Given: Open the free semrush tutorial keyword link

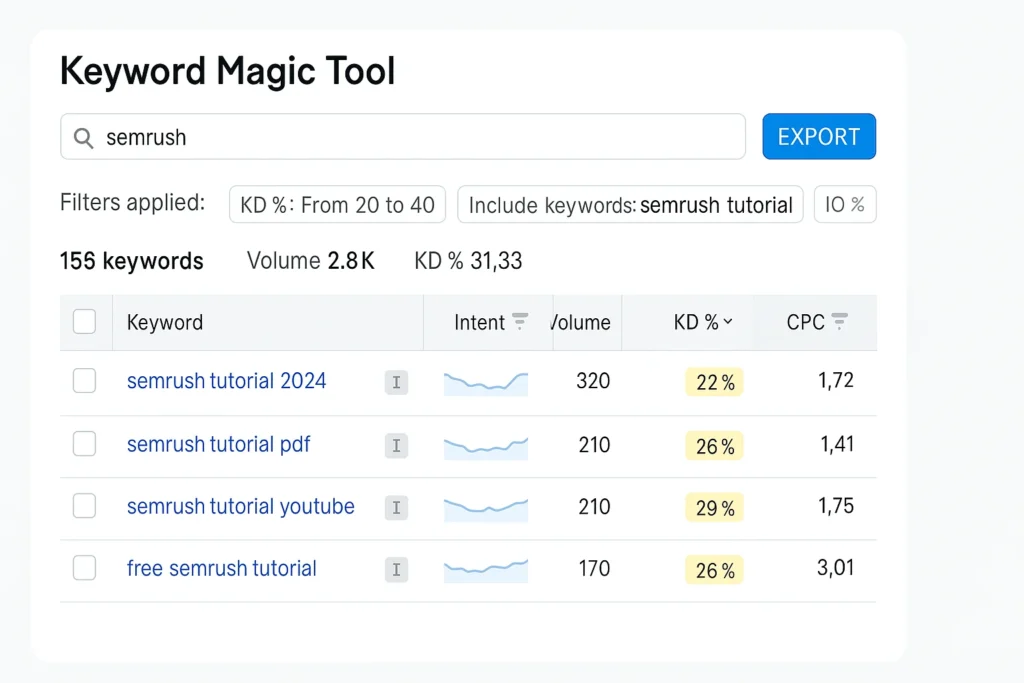Looking at the screenshot, I should [x=221, y=568].
